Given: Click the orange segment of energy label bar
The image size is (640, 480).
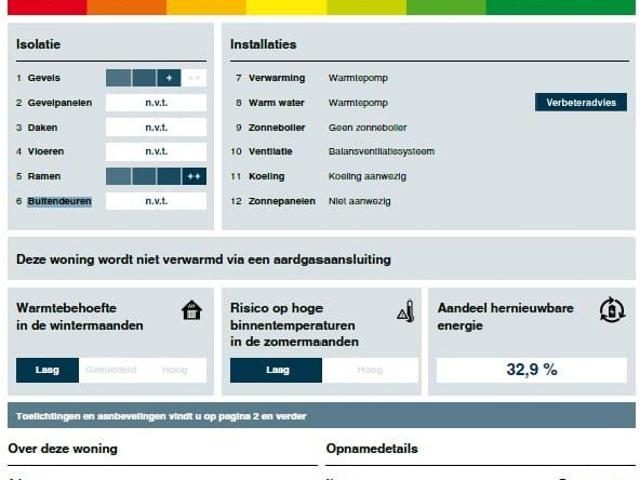Looking at the screenshot, I should click(x=127, y=7).
